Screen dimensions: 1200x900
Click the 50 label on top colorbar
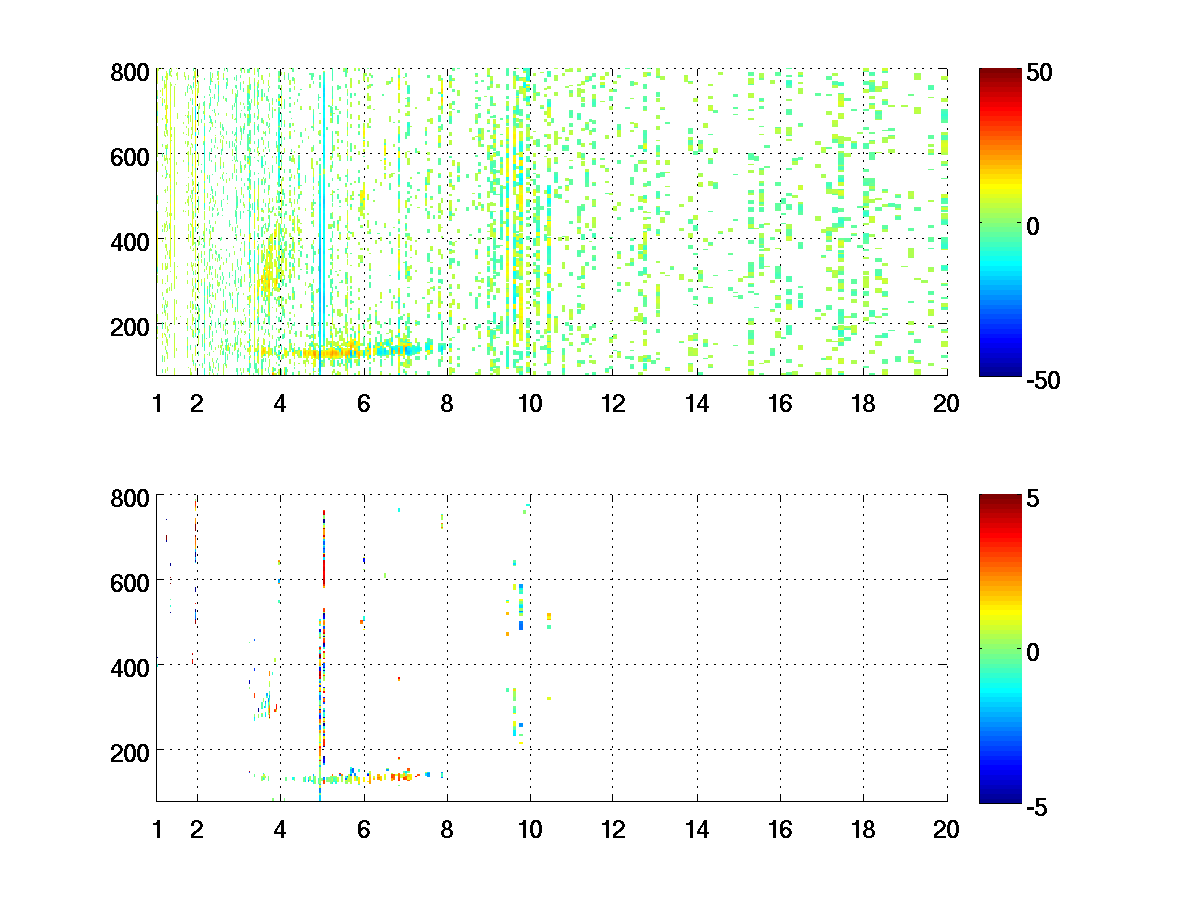coord(1039,73)
